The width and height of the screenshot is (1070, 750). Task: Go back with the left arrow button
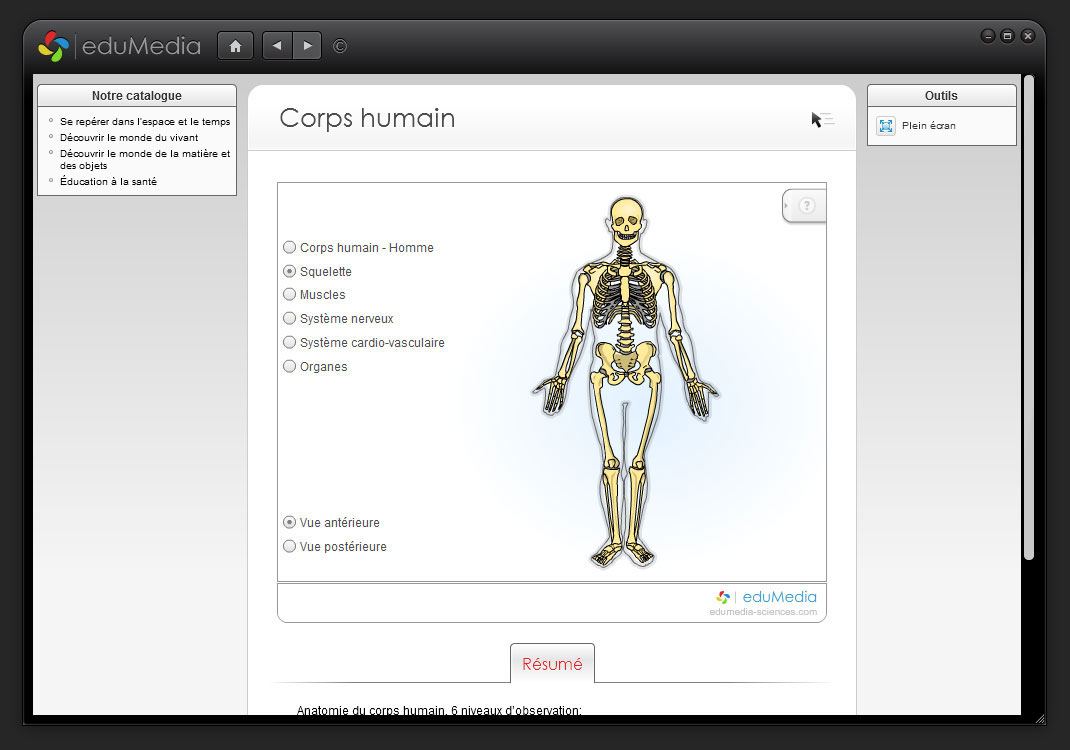tap(277, 46)
